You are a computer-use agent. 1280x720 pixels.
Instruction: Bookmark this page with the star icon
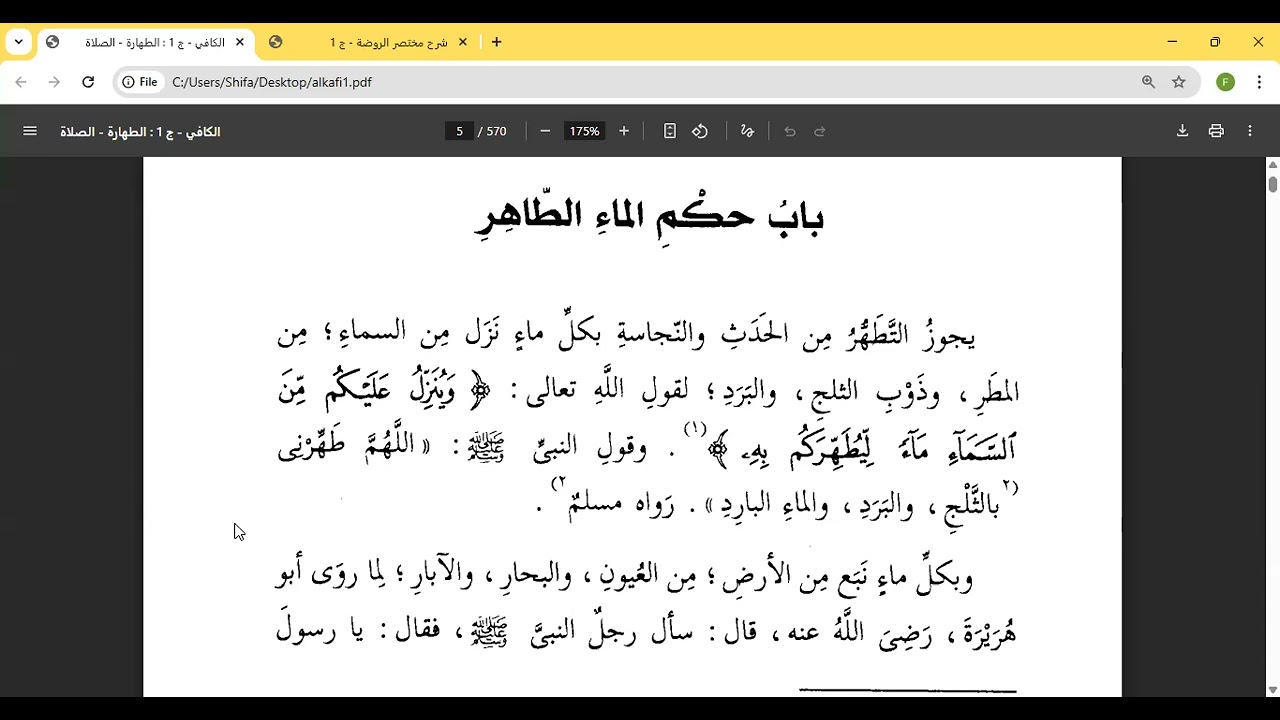click(x=1179, y=82)
